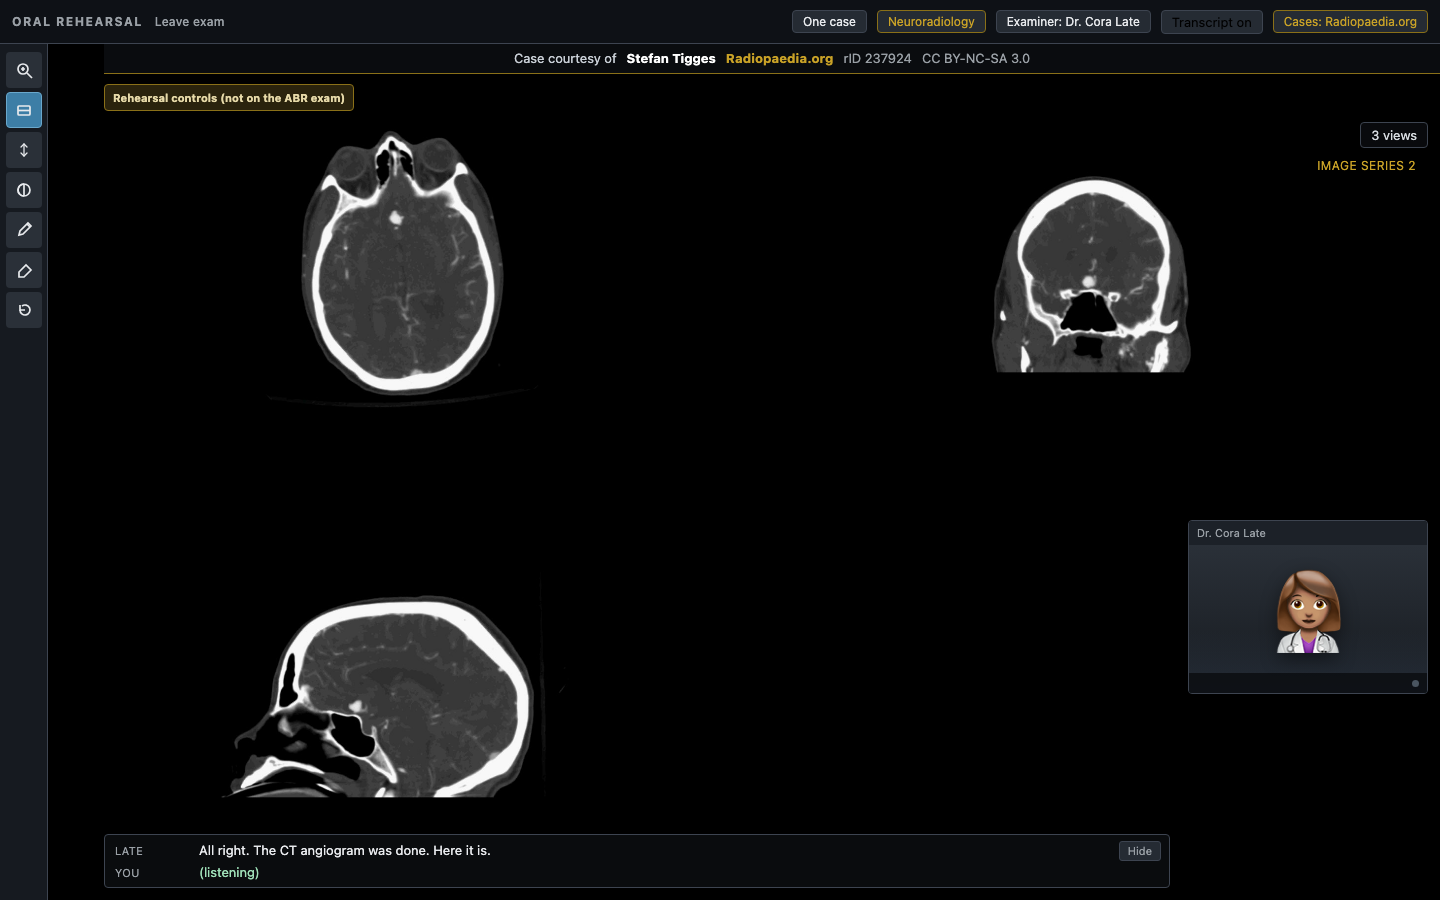Screen dimensions: 1440x900
Task: Click the coronal CT angiogram image
Action: [x=1091, y=275]
